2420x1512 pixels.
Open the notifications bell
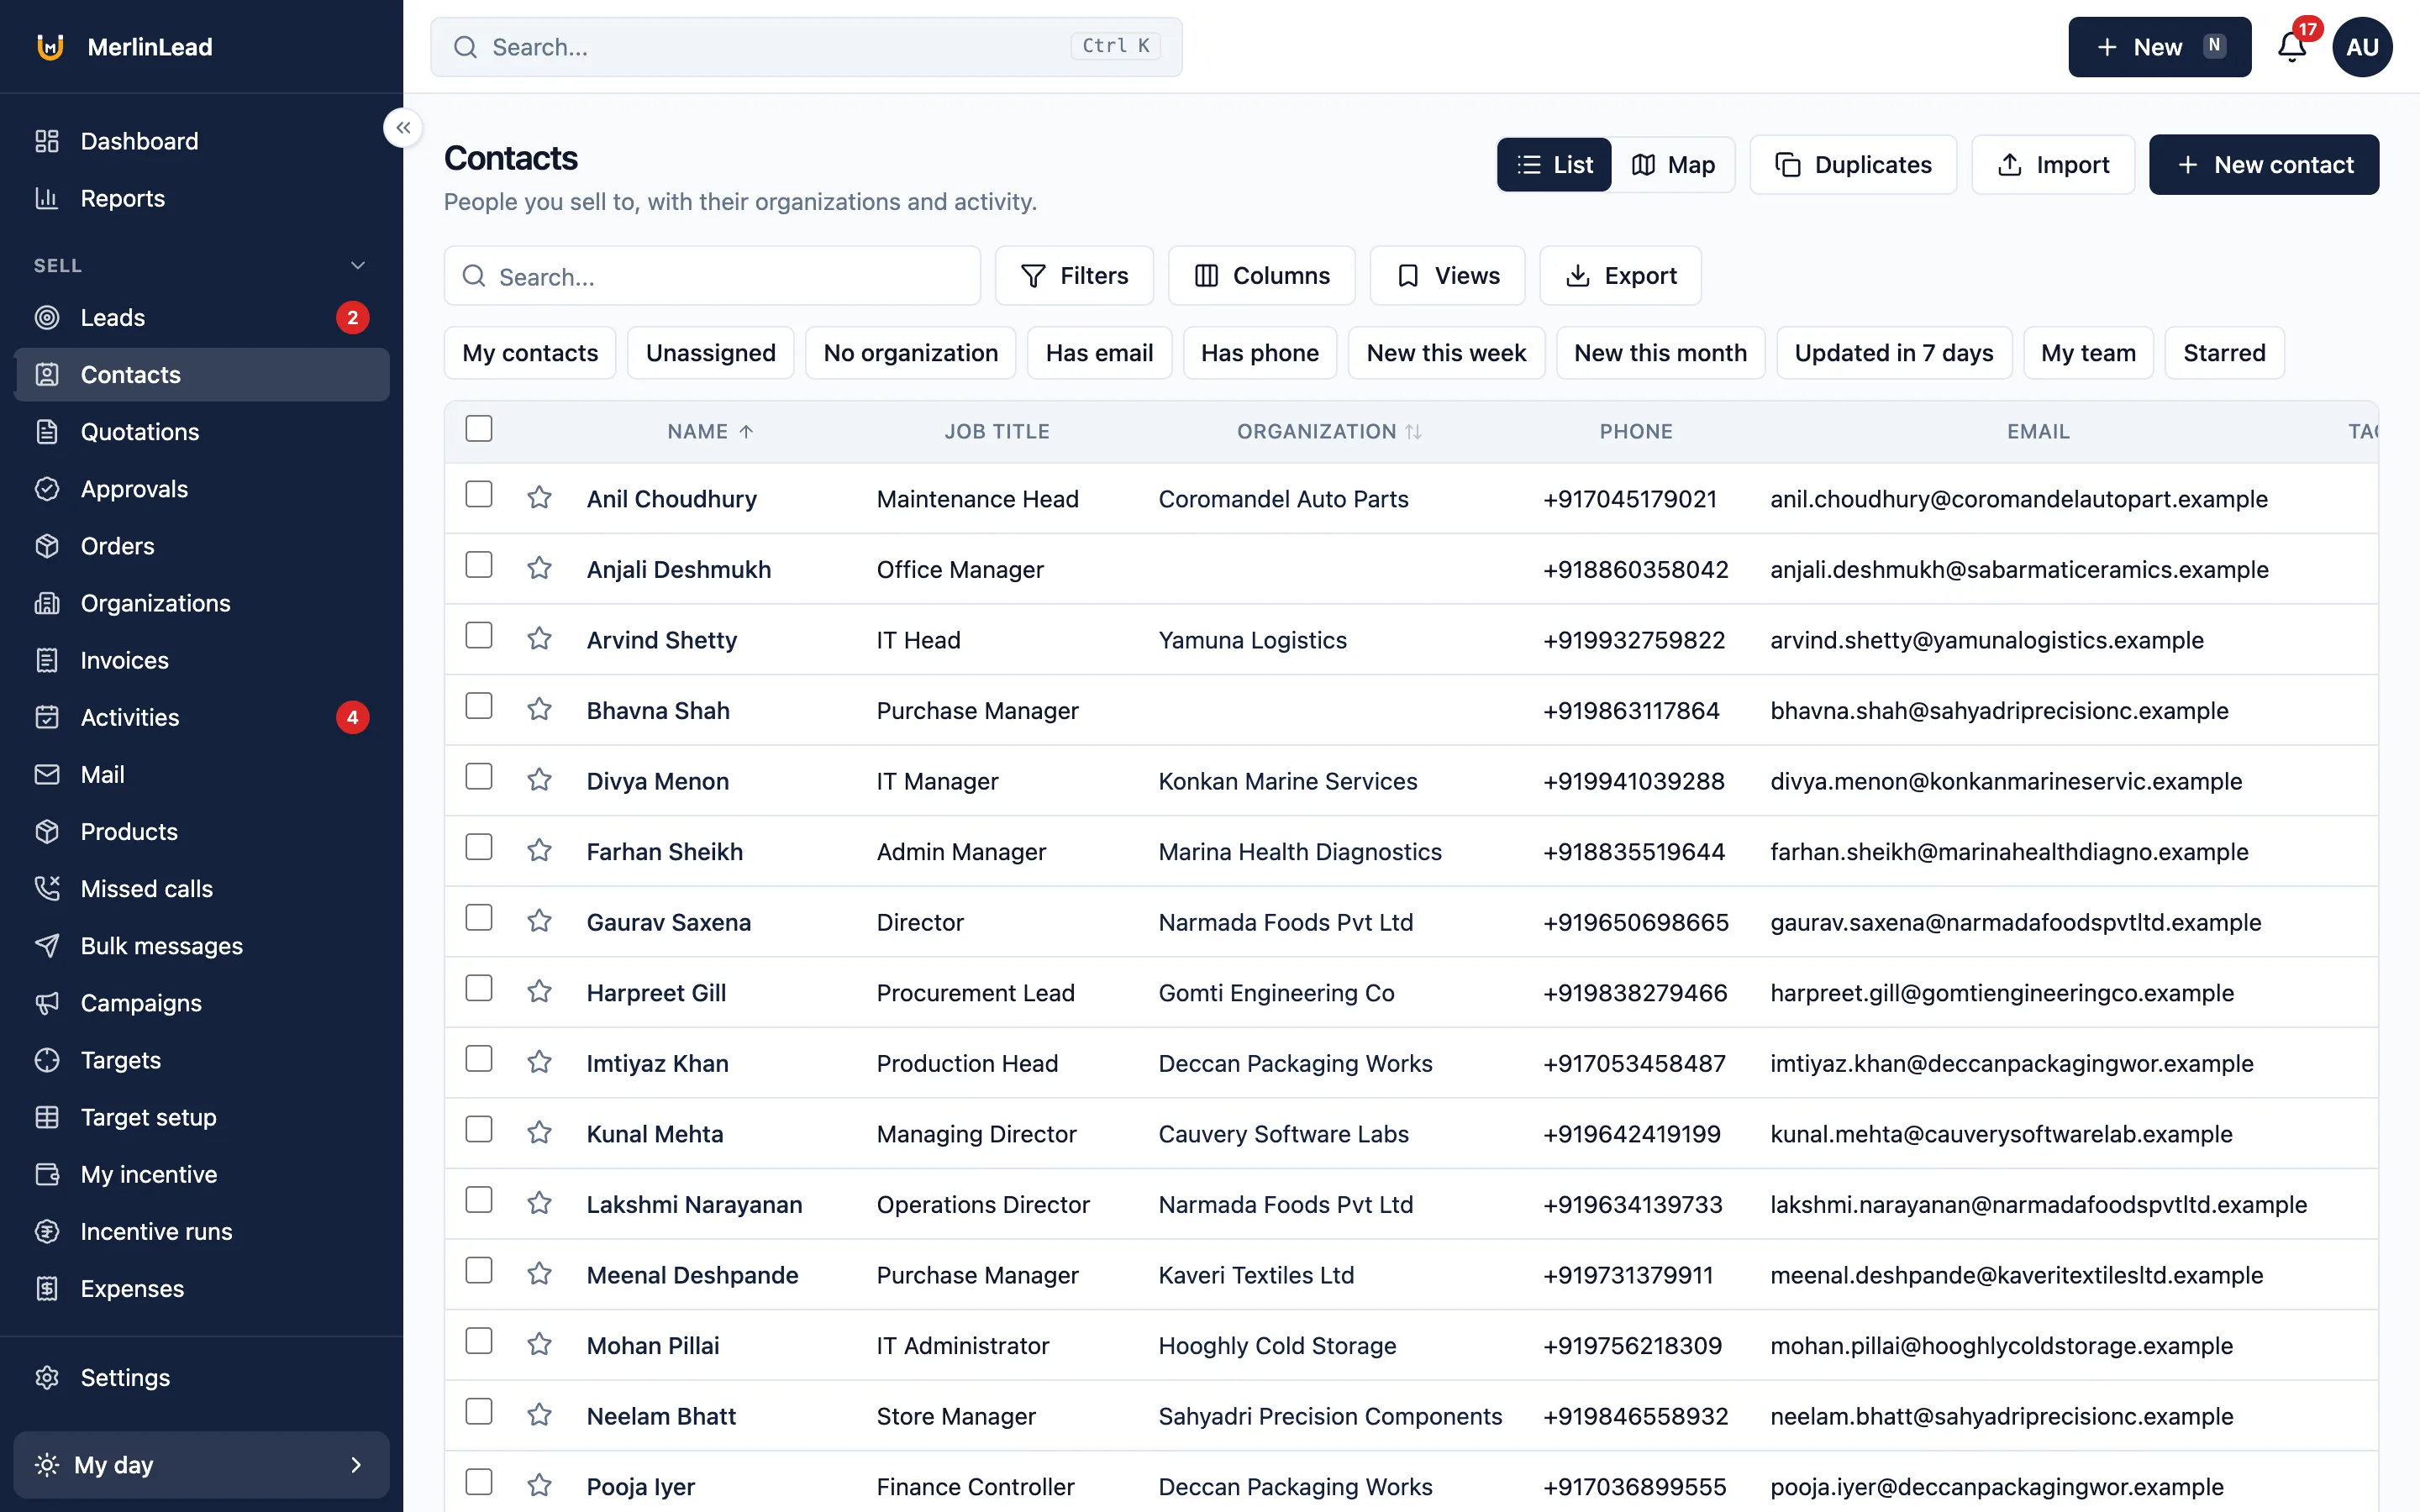pos(2291,47)
